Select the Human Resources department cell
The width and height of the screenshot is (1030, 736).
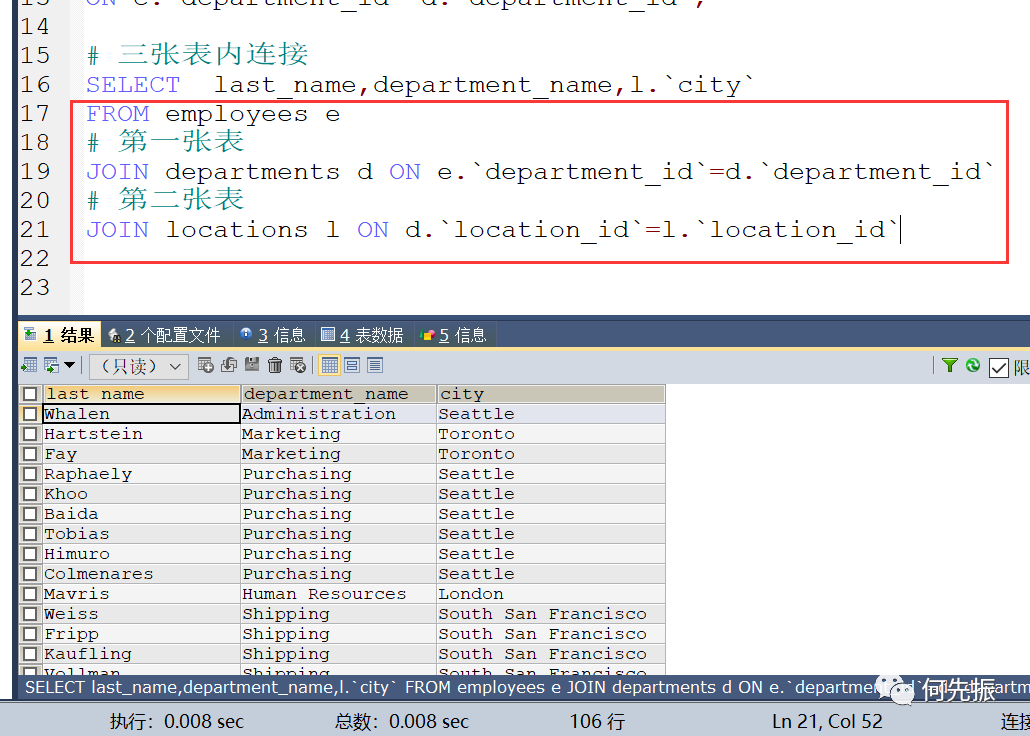(338, 594)
